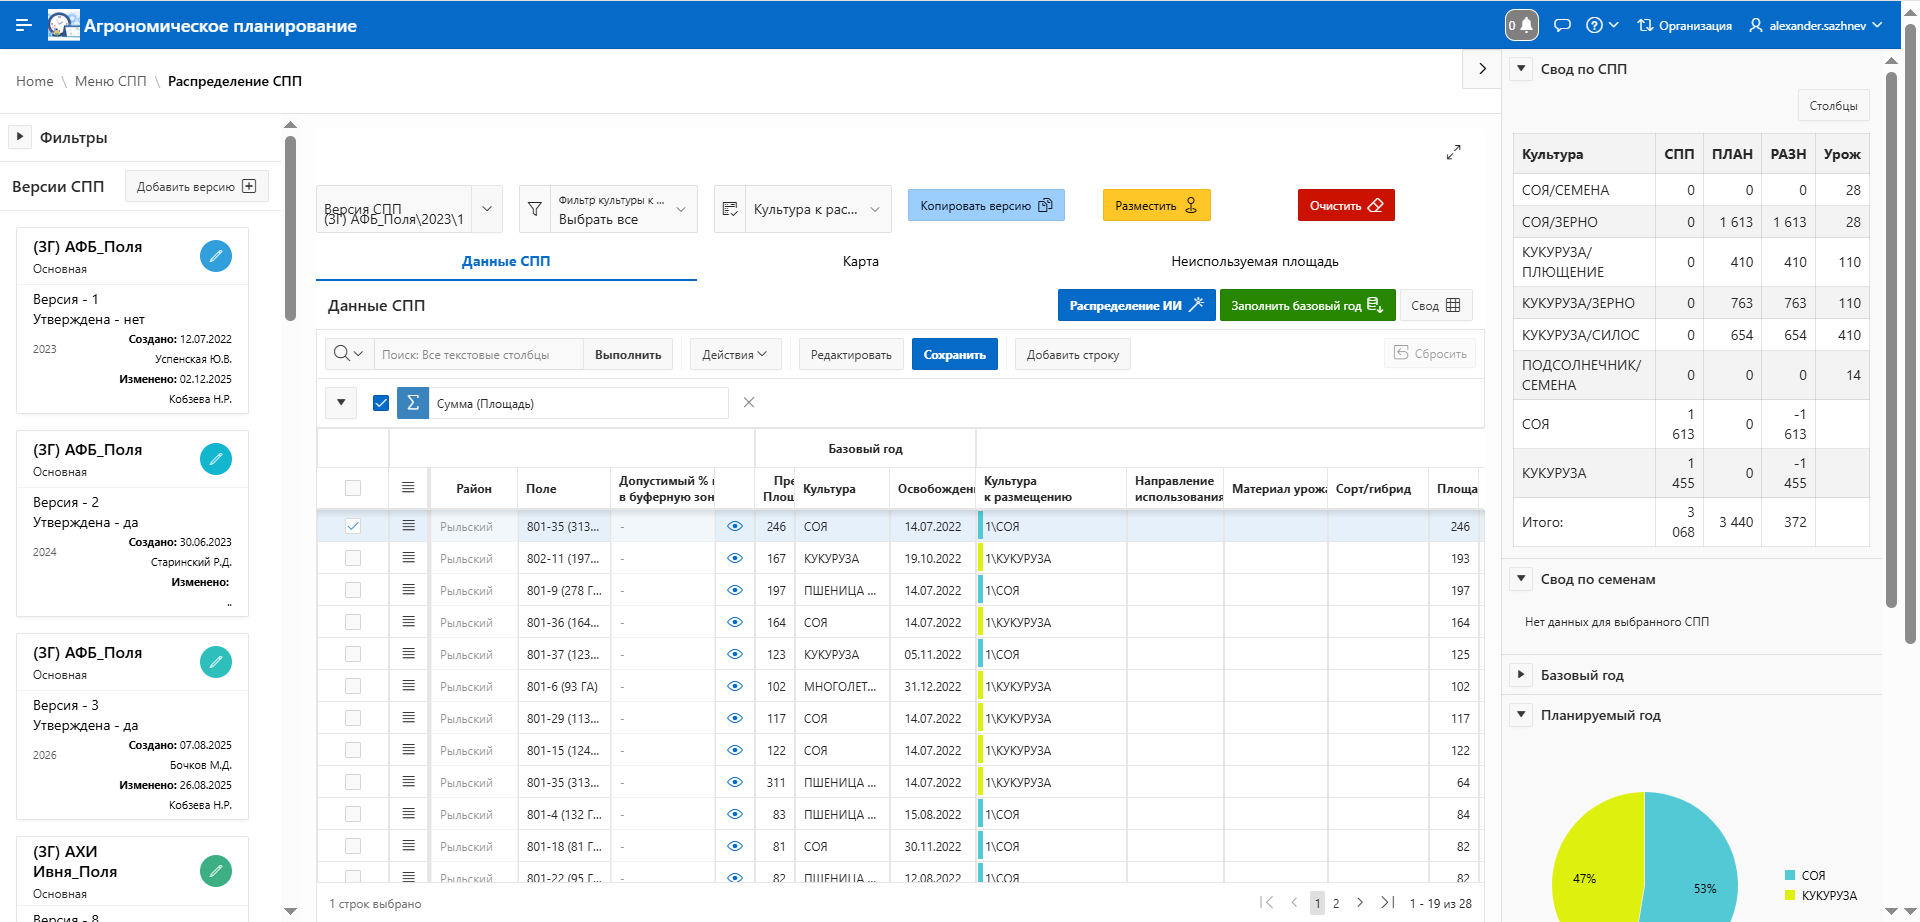Tick the select-all rows header checkbox
This screenshot has height=922, width=1920.
pyautogui.click(x=353, y=488)
